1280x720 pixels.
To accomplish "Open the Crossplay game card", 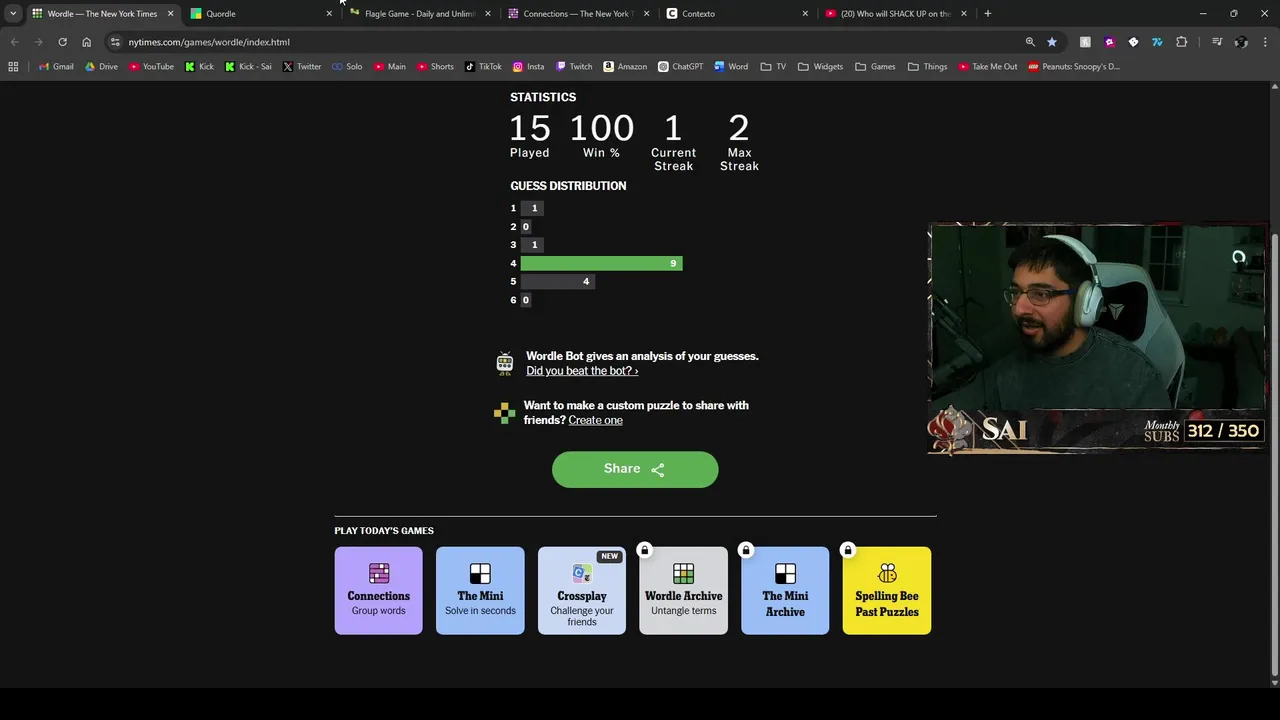I will coord(582,590).
